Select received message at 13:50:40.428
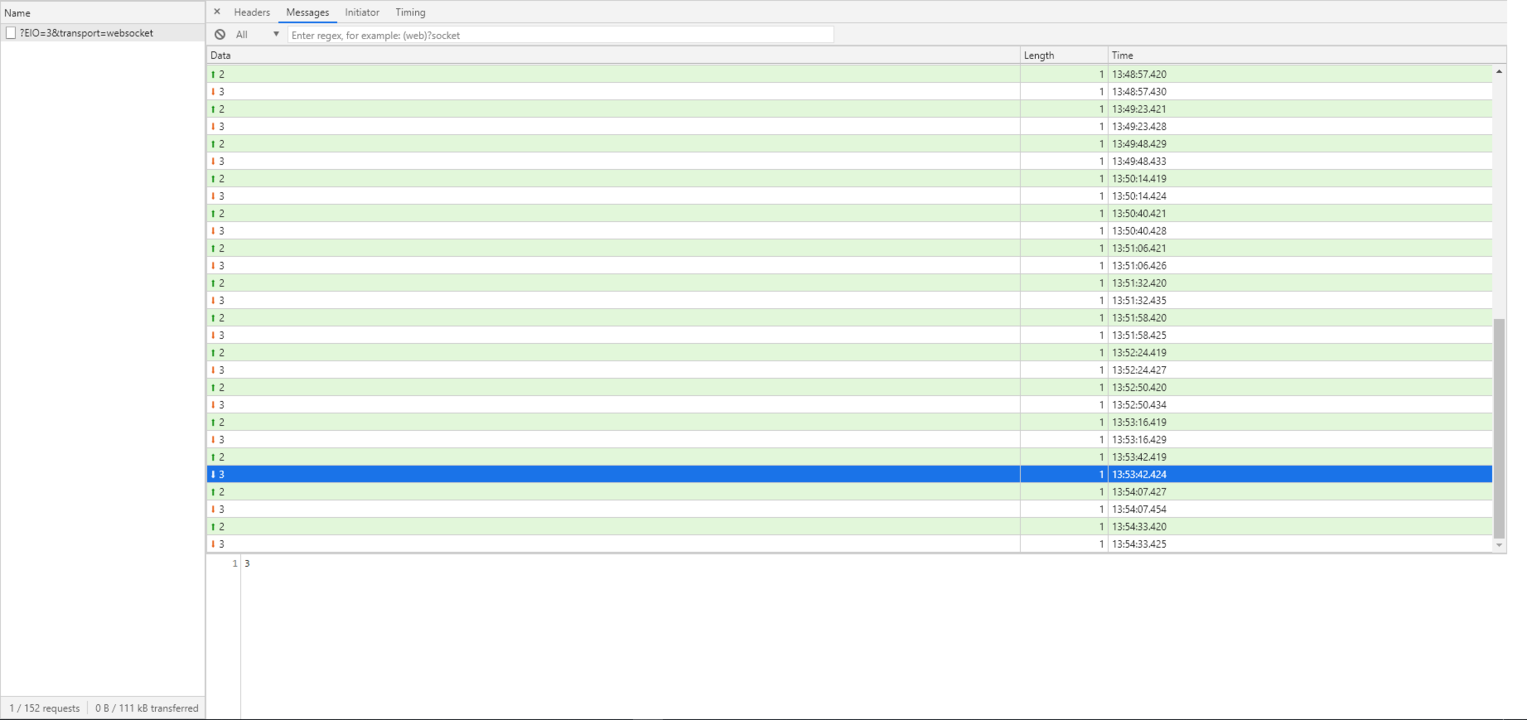The height and width of the screenshot is (720, 1527). tap(849, 231)
